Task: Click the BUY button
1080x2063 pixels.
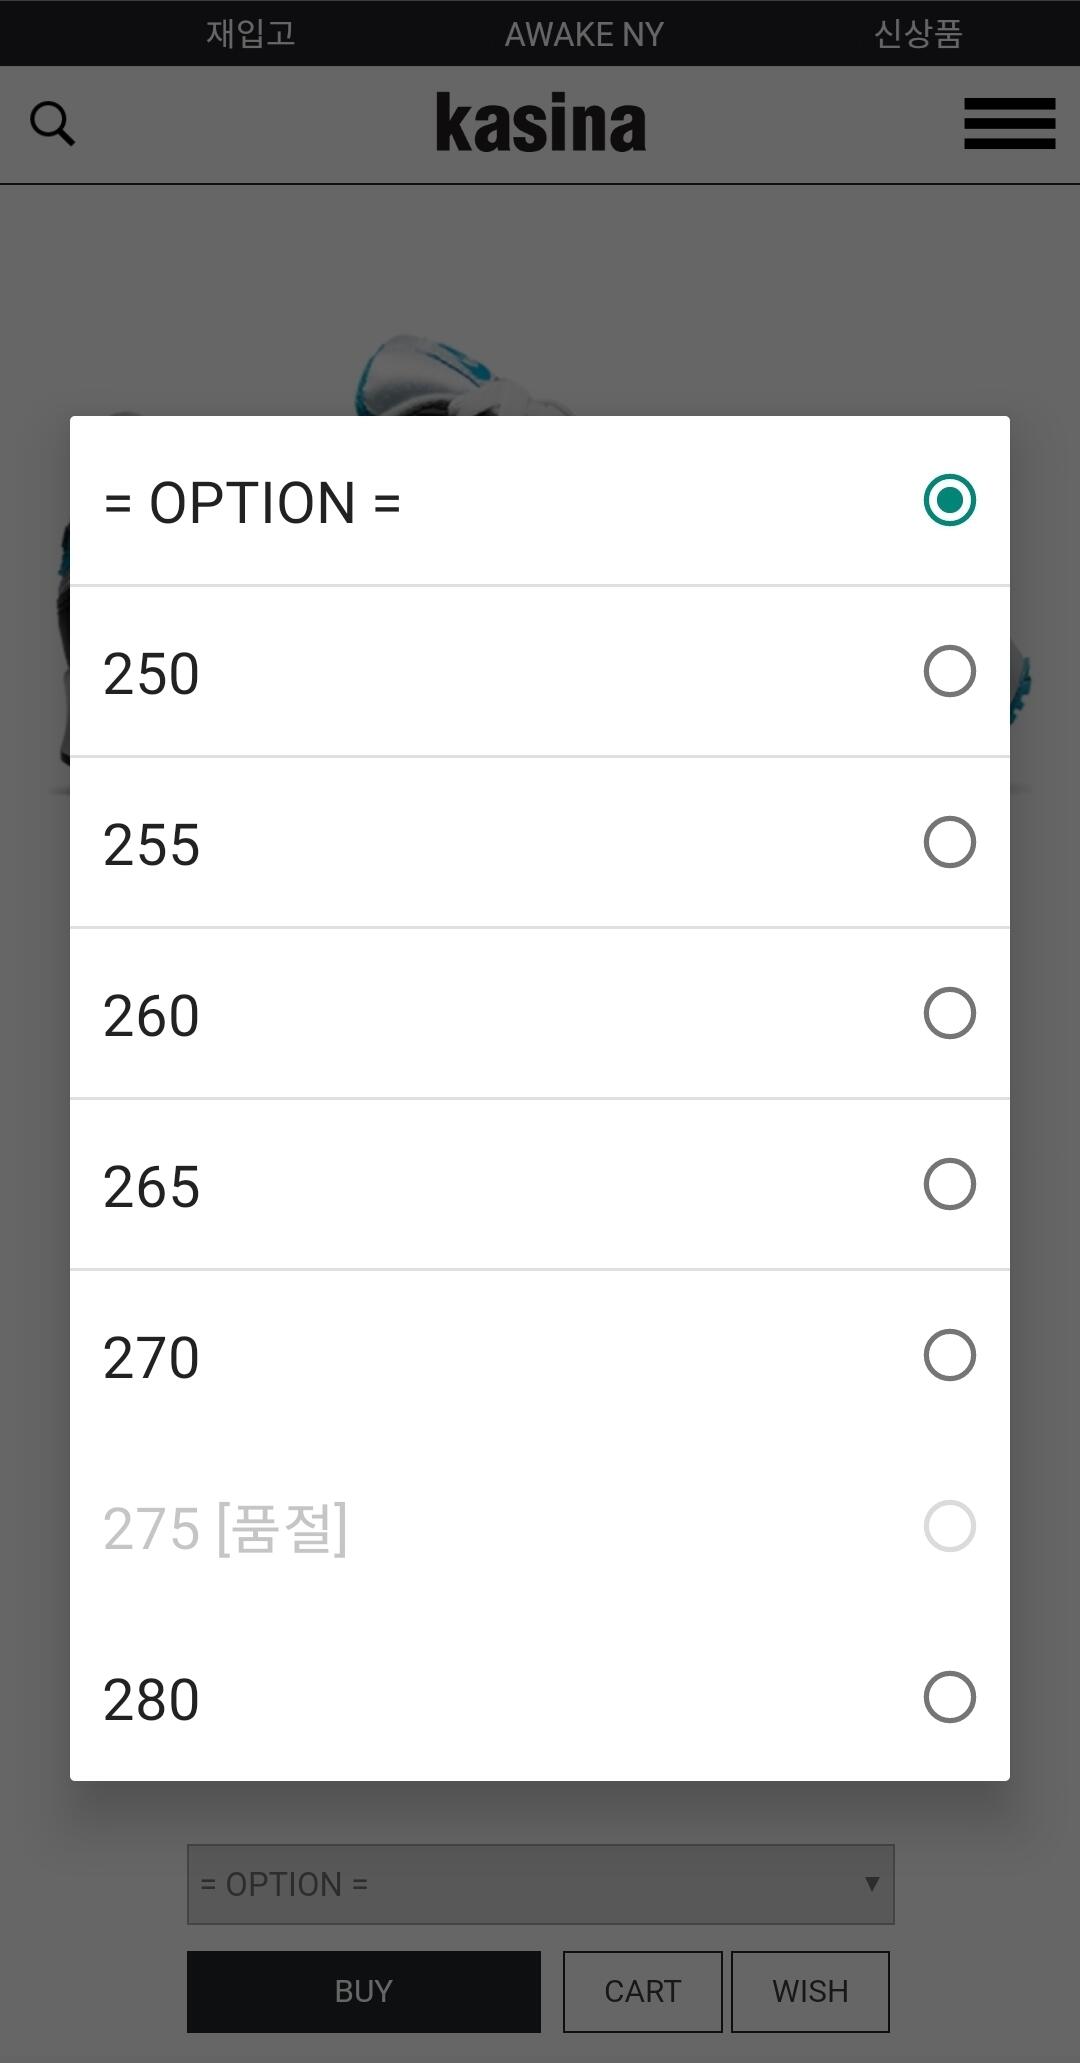Action: click(x=364, y=1991)
